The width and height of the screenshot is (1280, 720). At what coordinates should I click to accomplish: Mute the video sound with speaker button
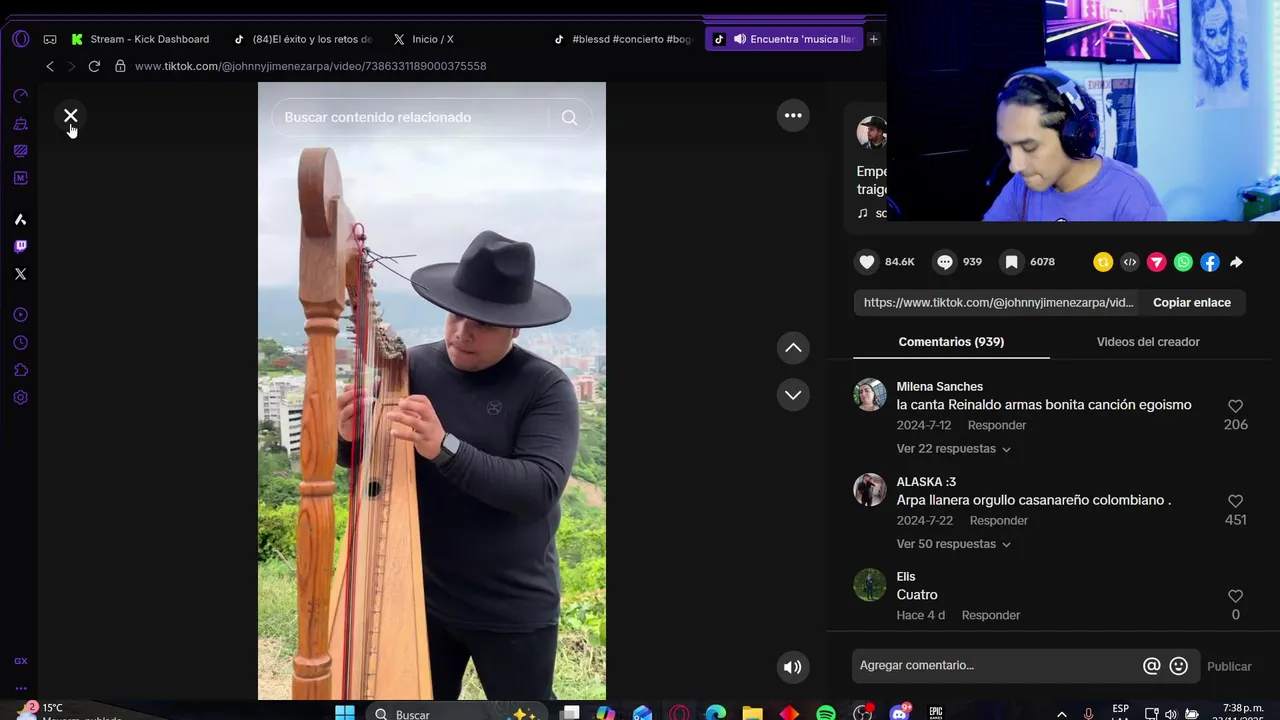tap(793, 667)
